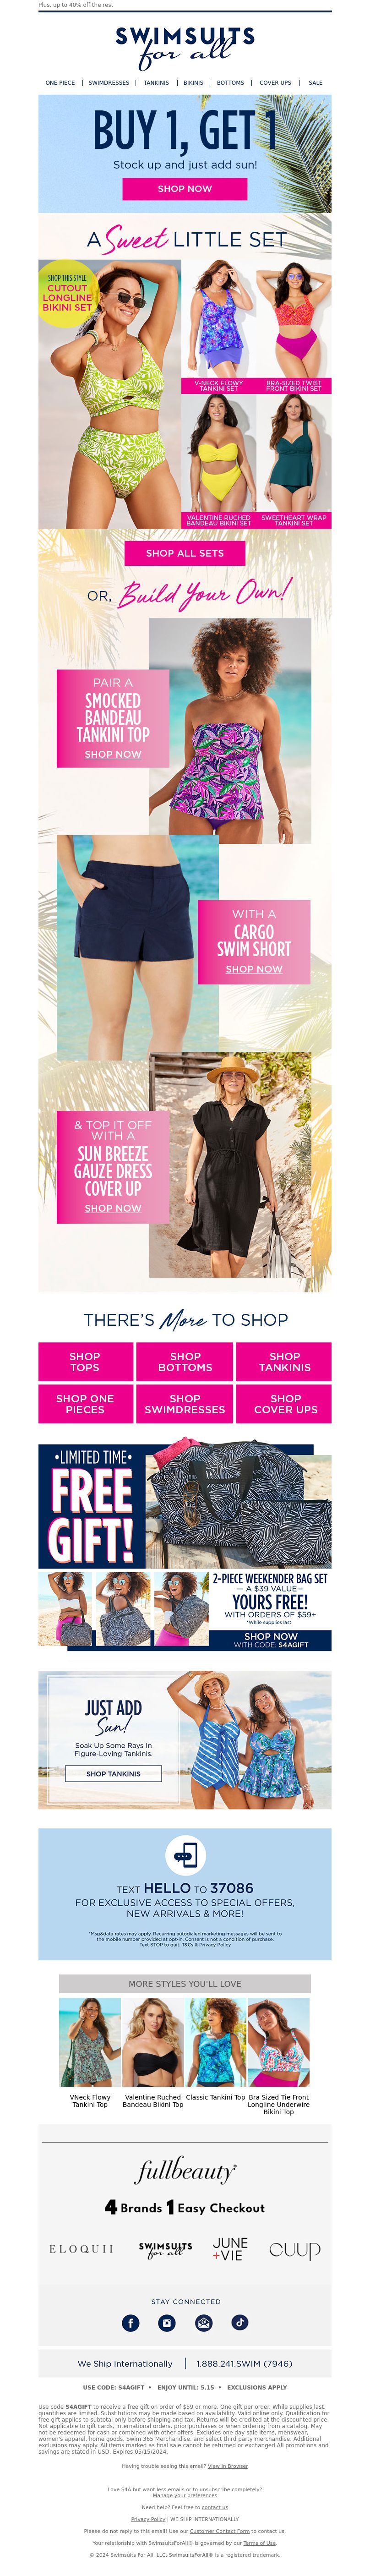Open the Sale navigation item
This screenshot has height=2576, width=370.
coord(315,83)
